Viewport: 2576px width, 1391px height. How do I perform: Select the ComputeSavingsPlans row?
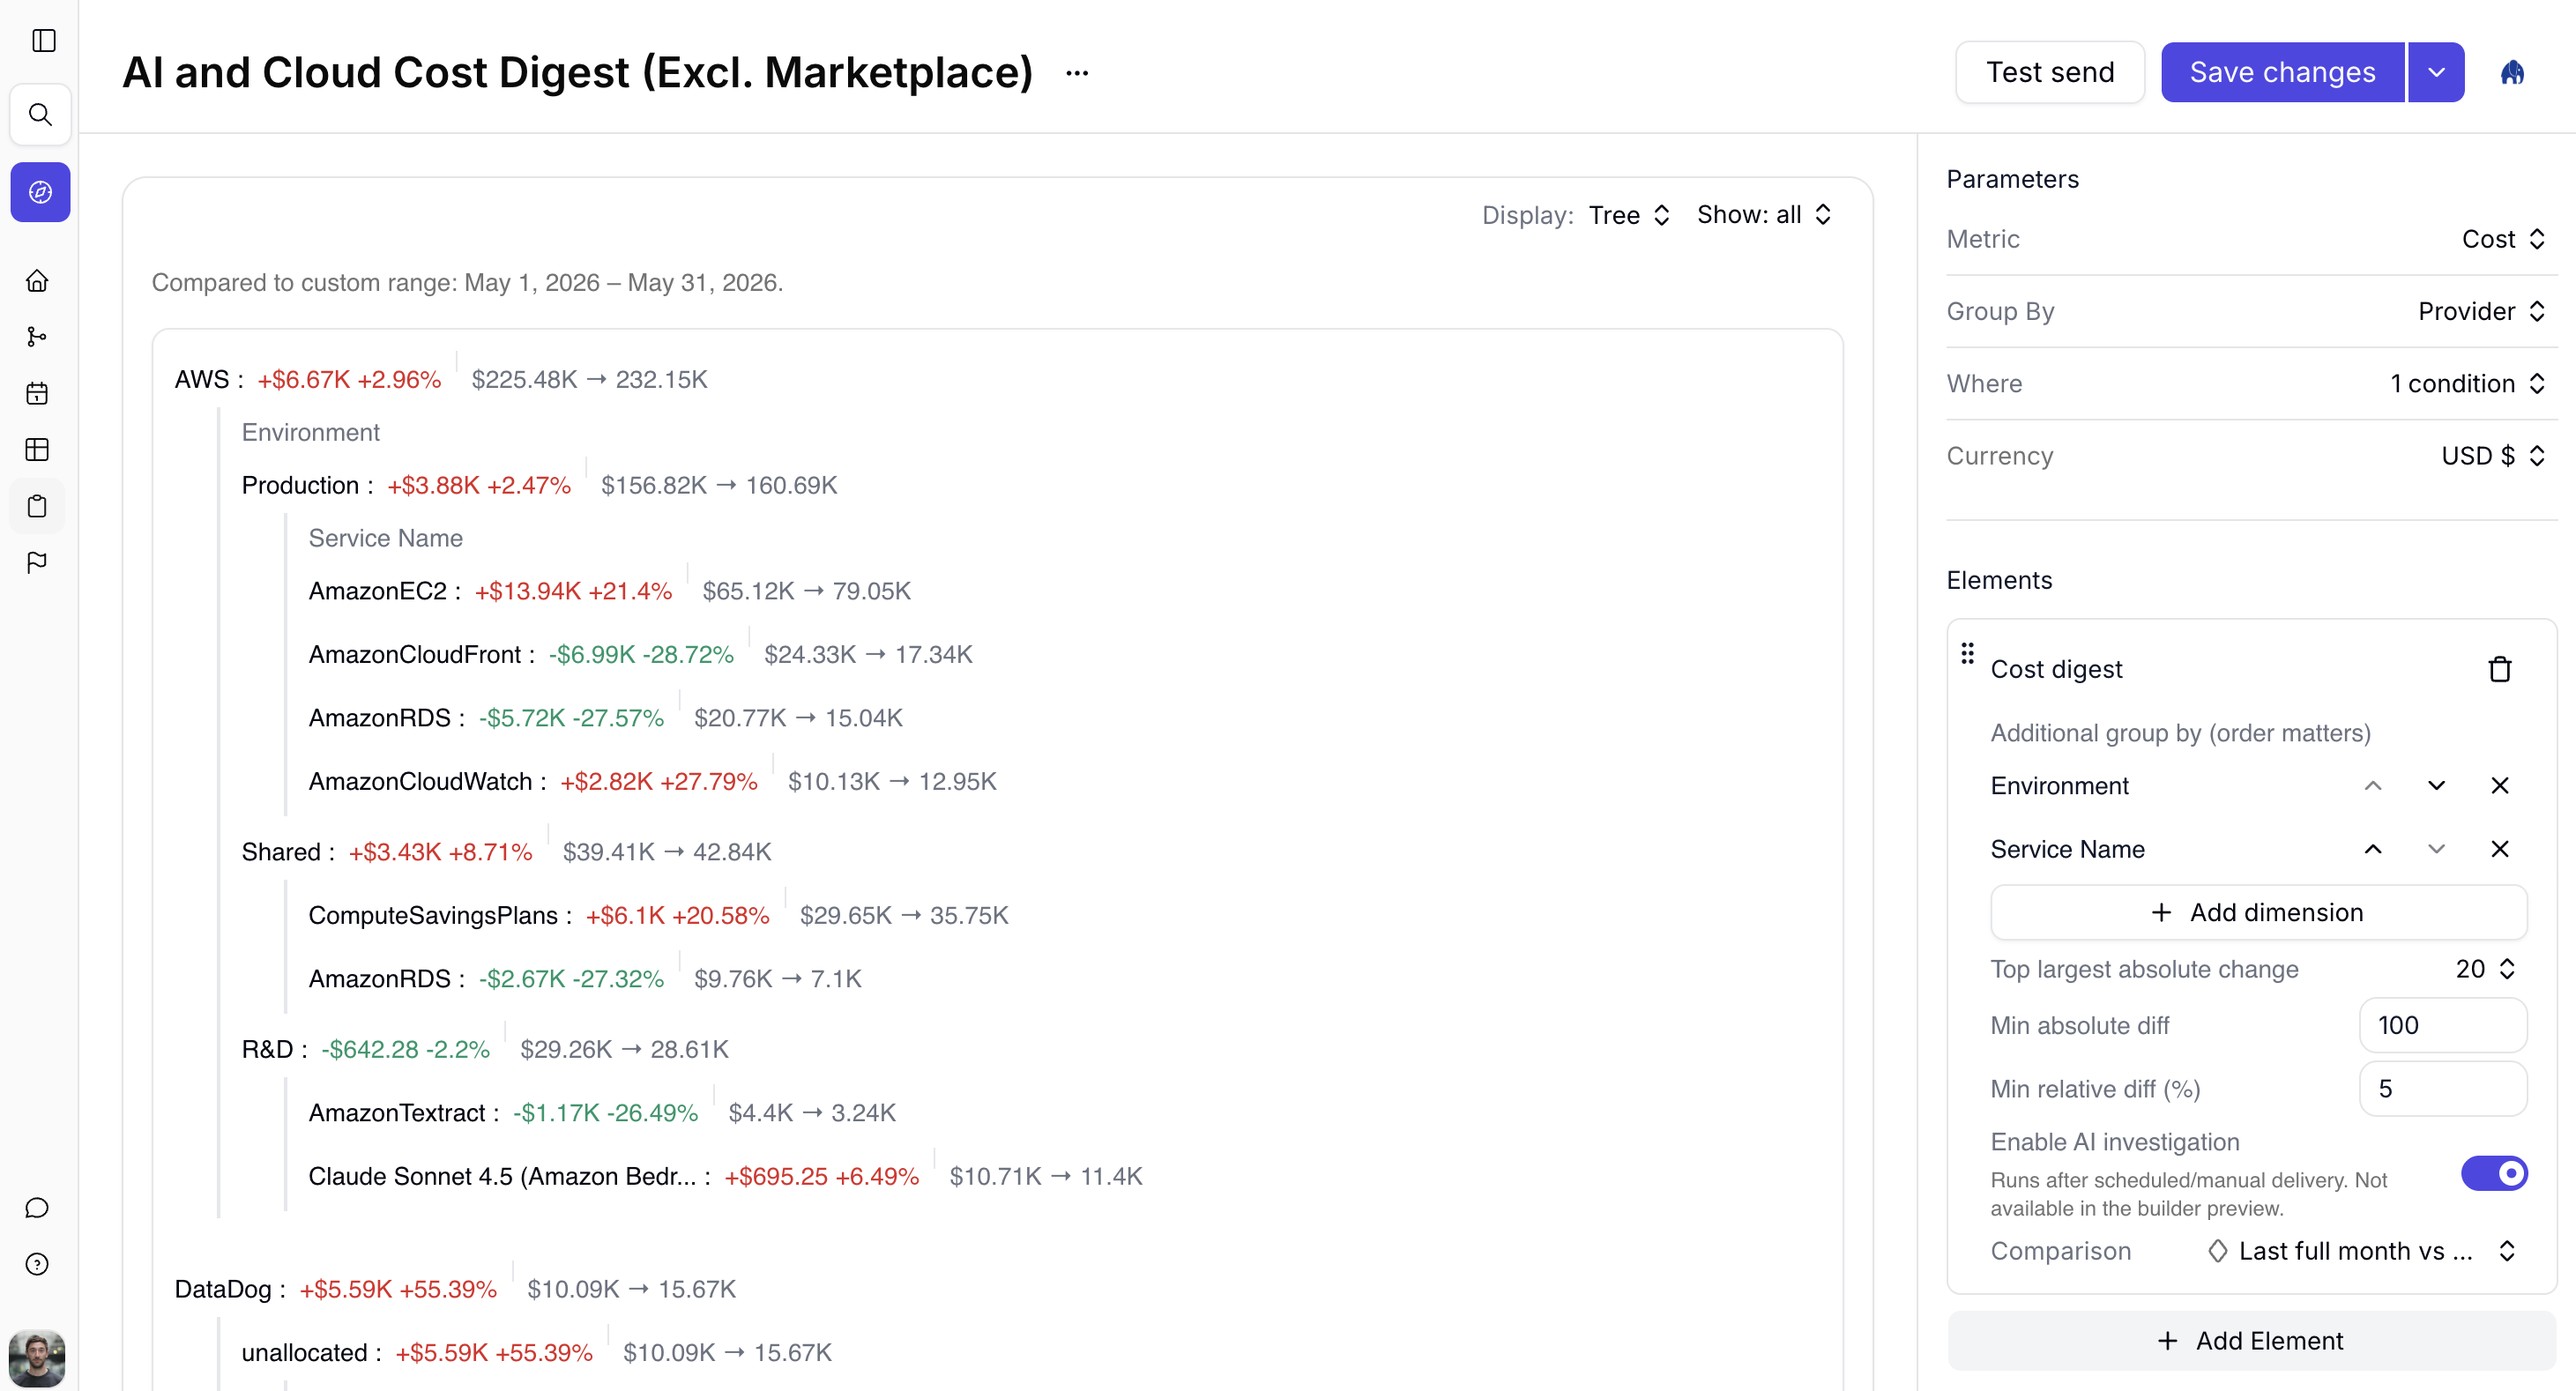point(658,916)
